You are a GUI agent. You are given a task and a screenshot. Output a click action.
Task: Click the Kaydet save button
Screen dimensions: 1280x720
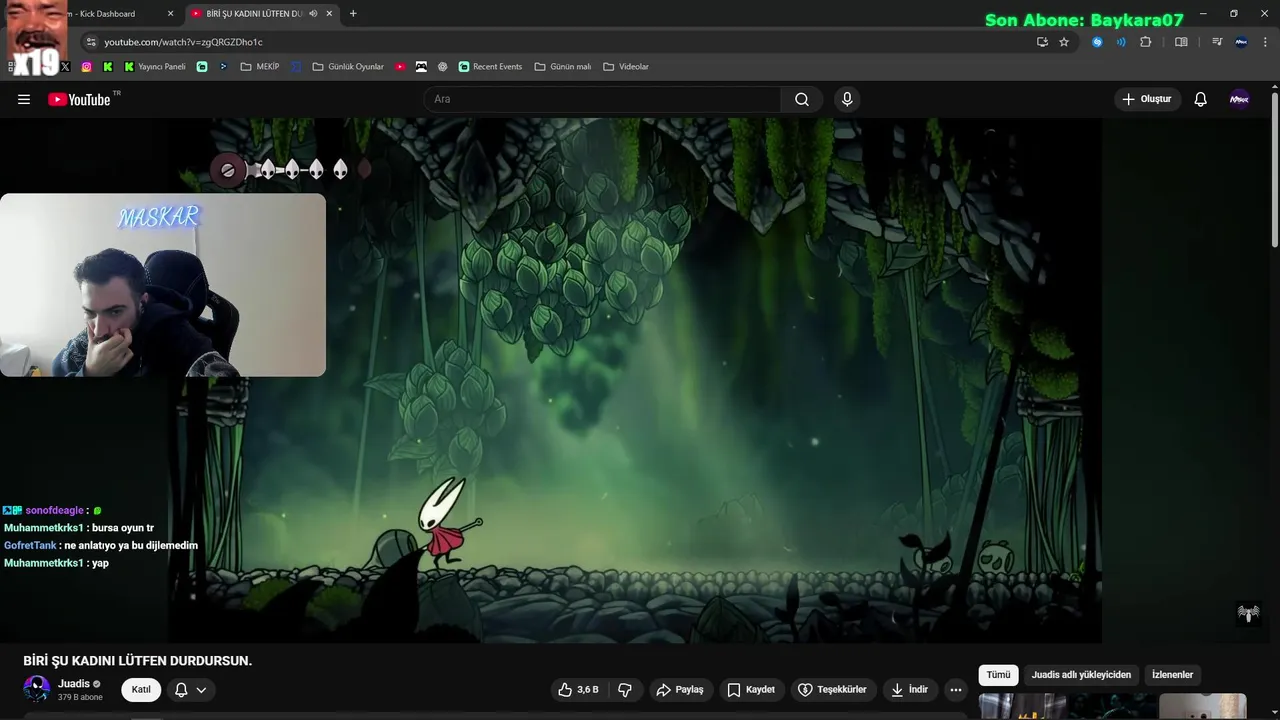click(751, 690)
